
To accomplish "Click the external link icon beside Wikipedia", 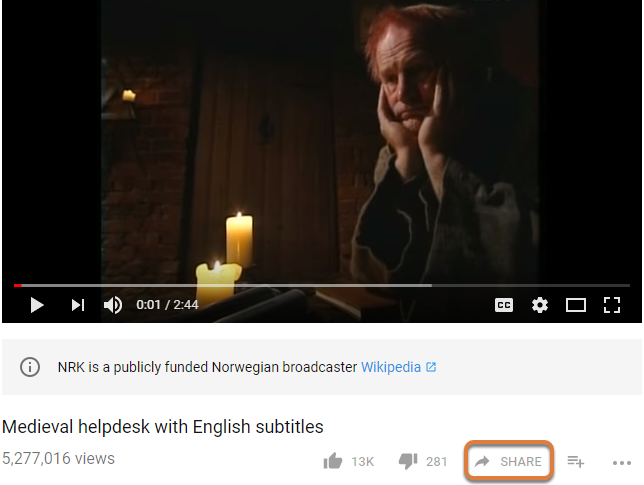I will pyautogui.click(x=431, y=367).
